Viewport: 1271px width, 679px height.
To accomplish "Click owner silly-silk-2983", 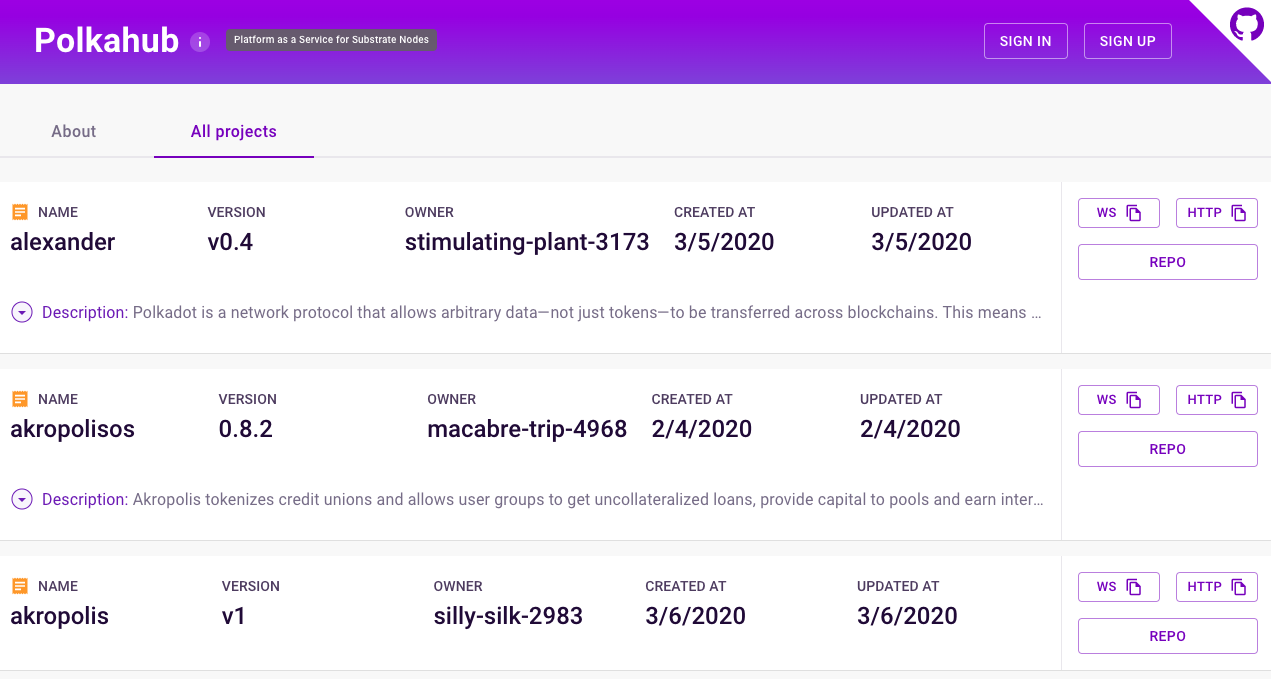I will coord(508,616).
